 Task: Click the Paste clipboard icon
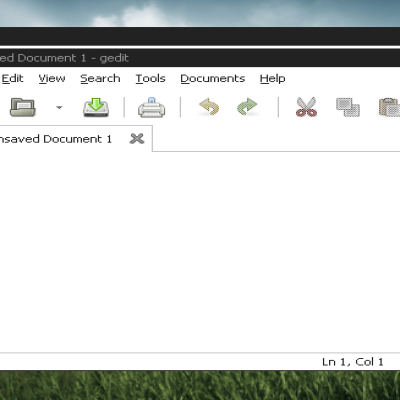pyautogui.click(x=389, y=107)
